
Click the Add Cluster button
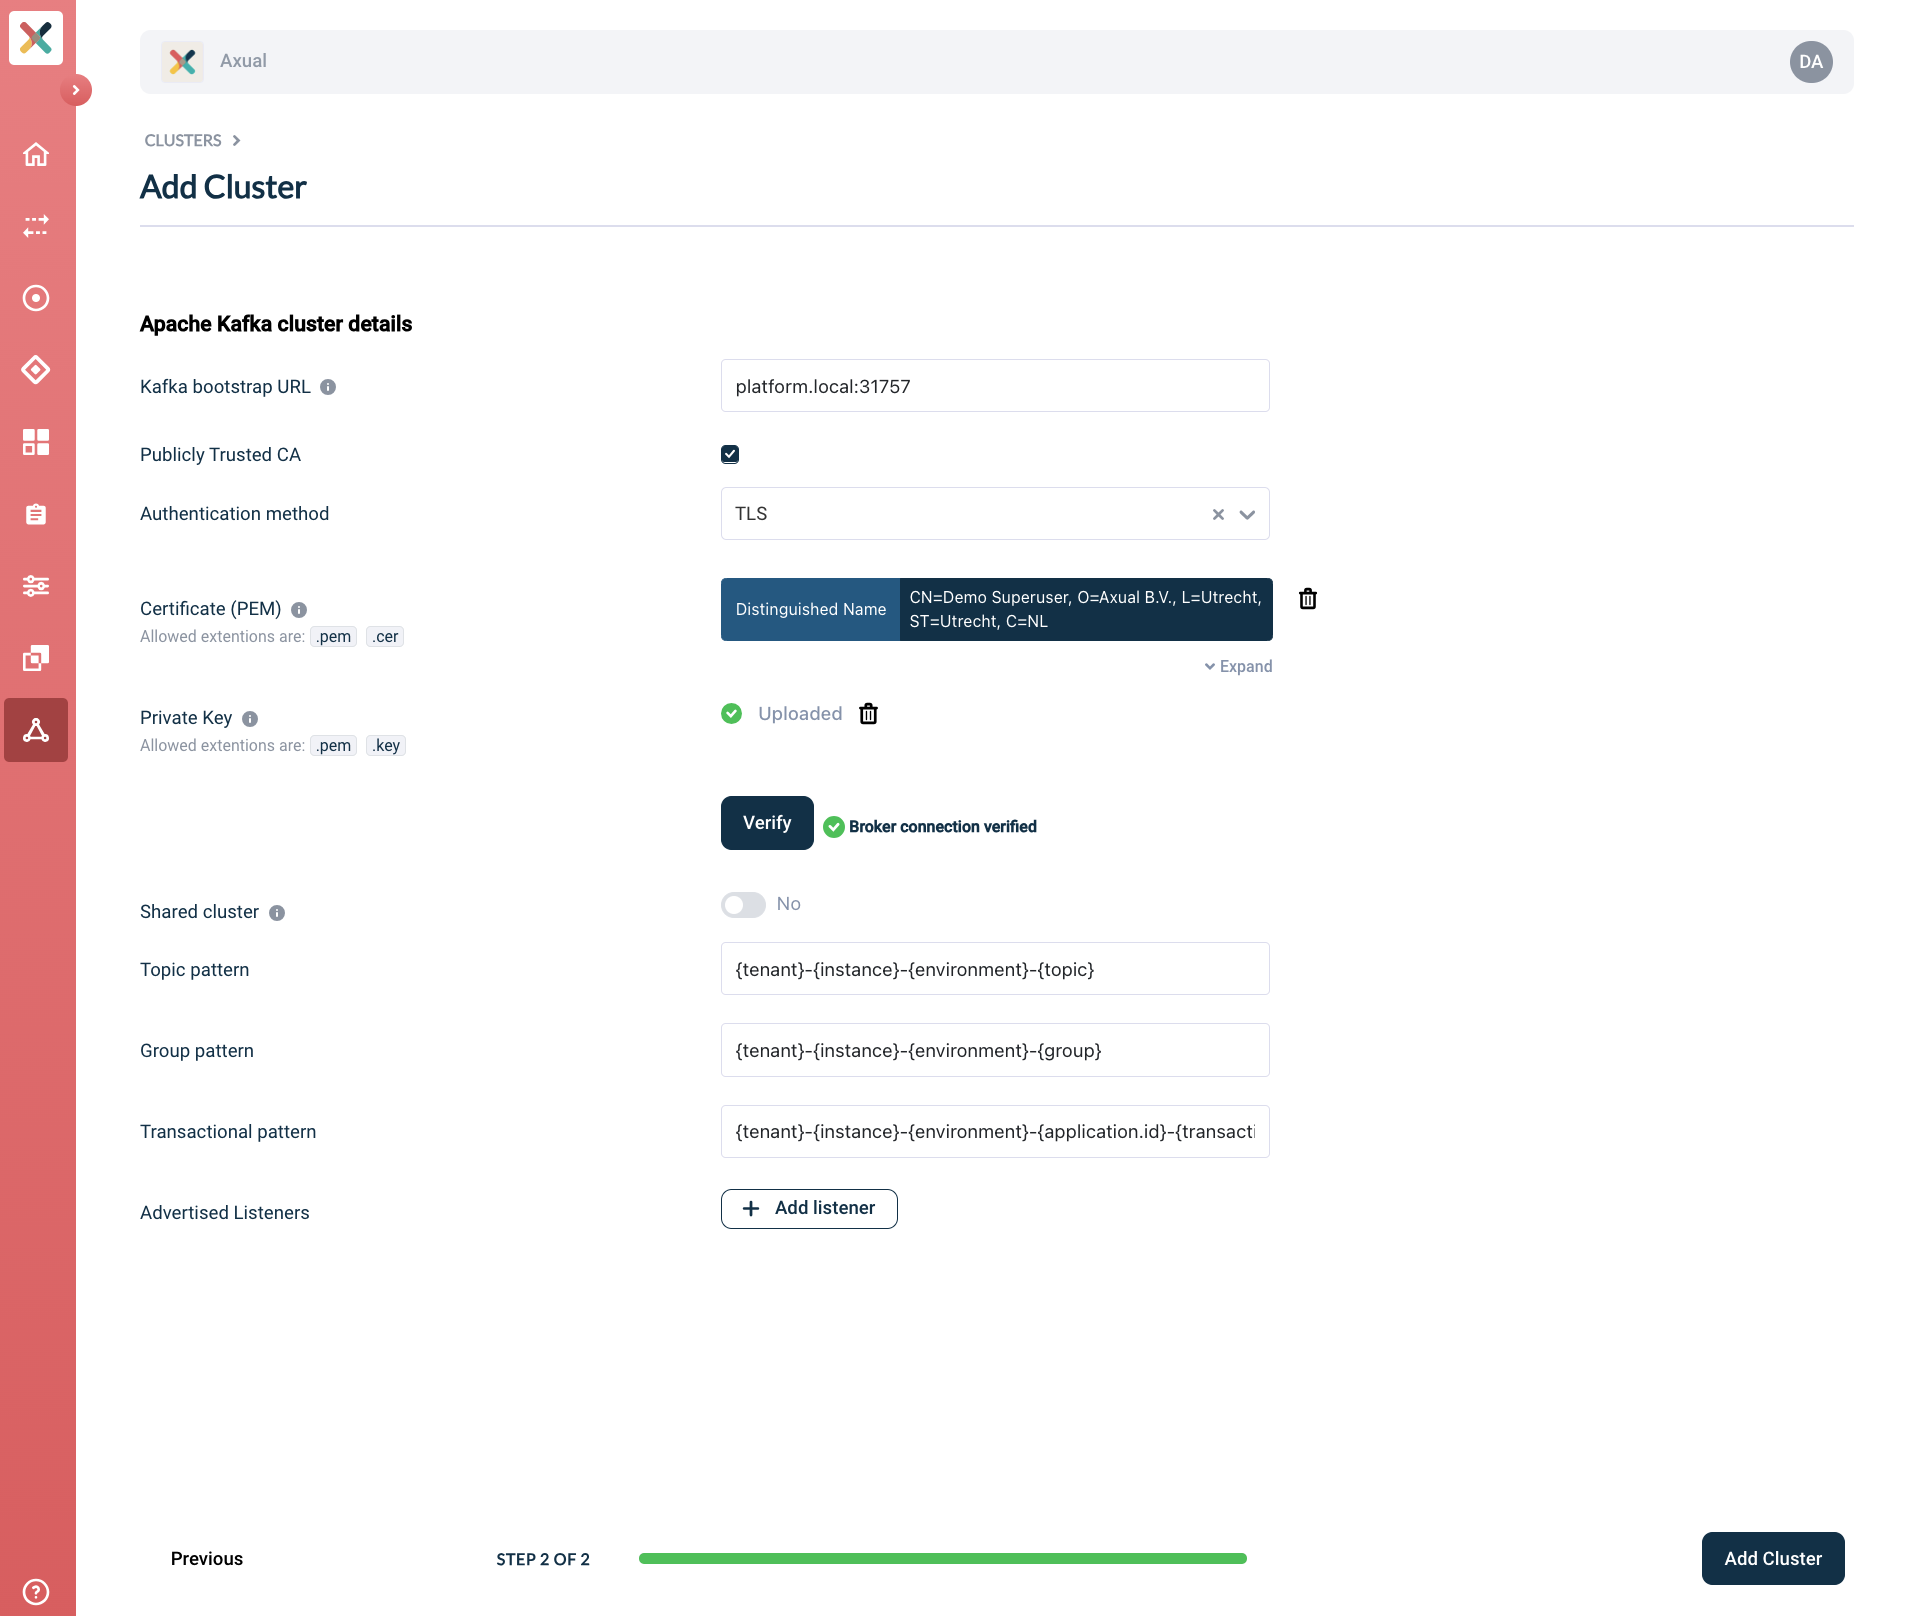point(1773,1558)
